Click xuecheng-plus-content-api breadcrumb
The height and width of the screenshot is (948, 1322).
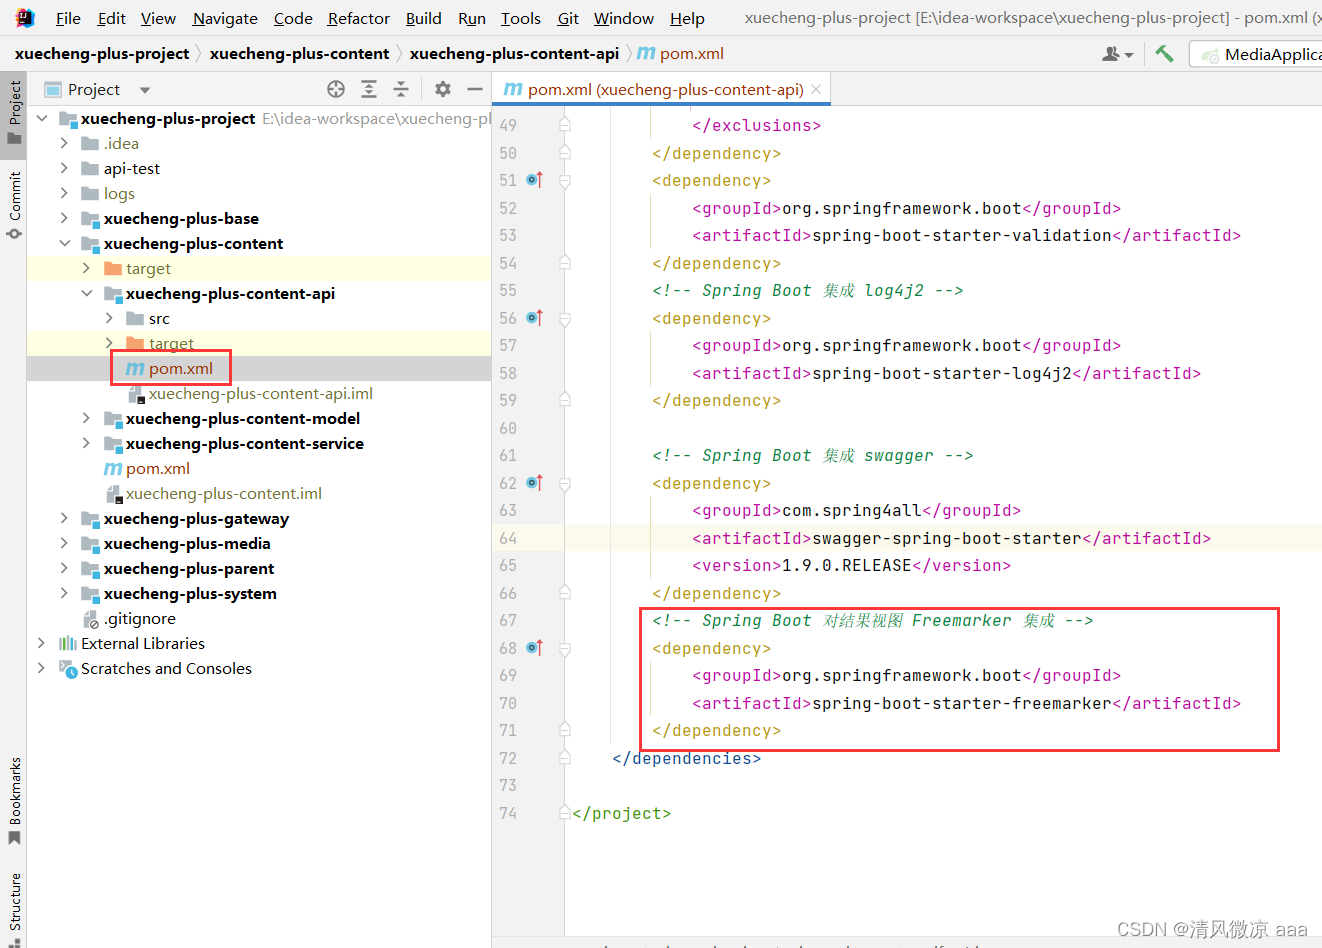point(514,53)
